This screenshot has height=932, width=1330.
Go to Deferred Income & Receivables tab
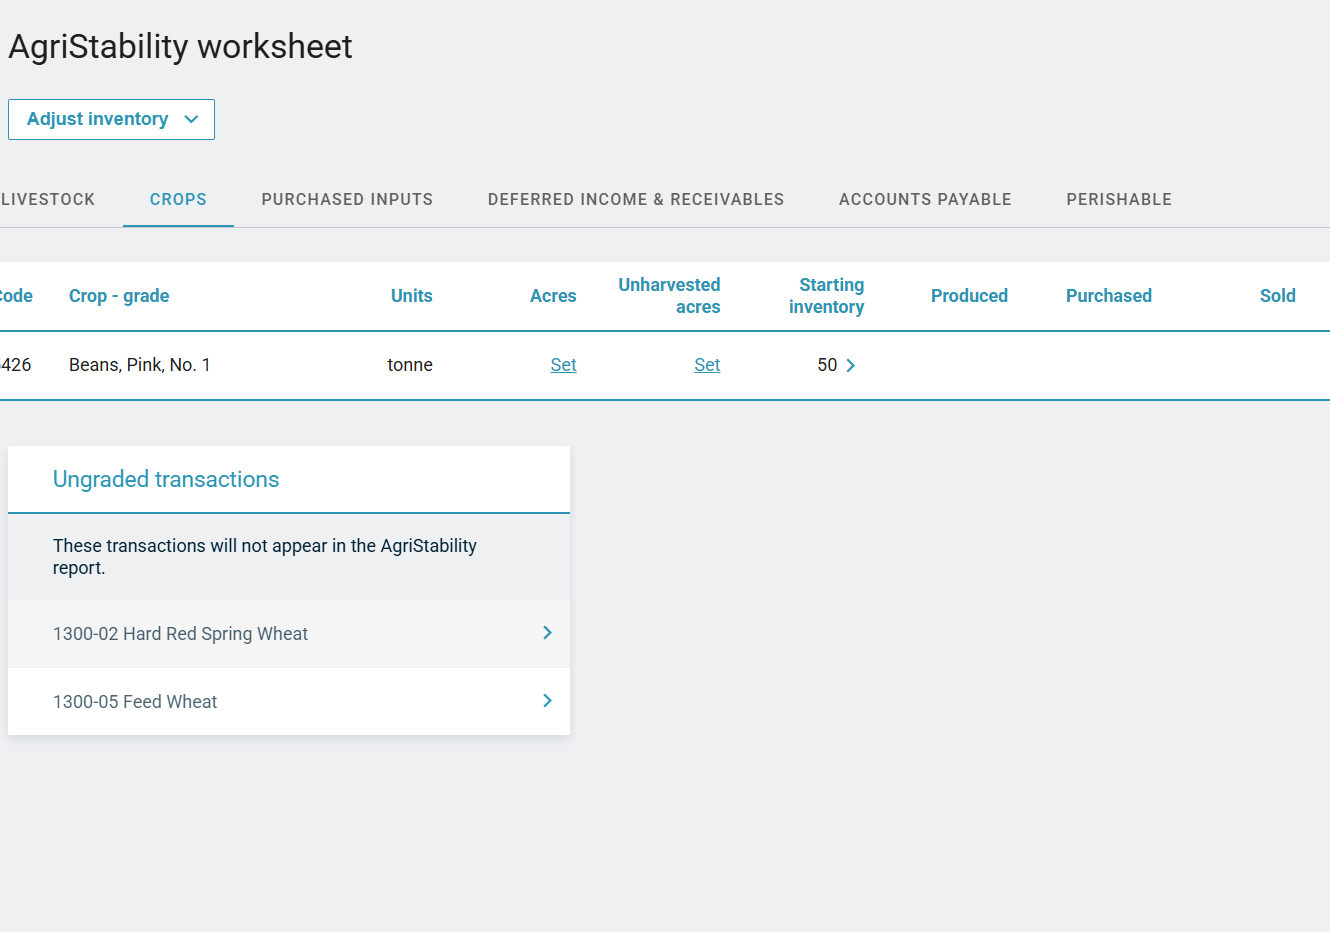pos(635,199)
